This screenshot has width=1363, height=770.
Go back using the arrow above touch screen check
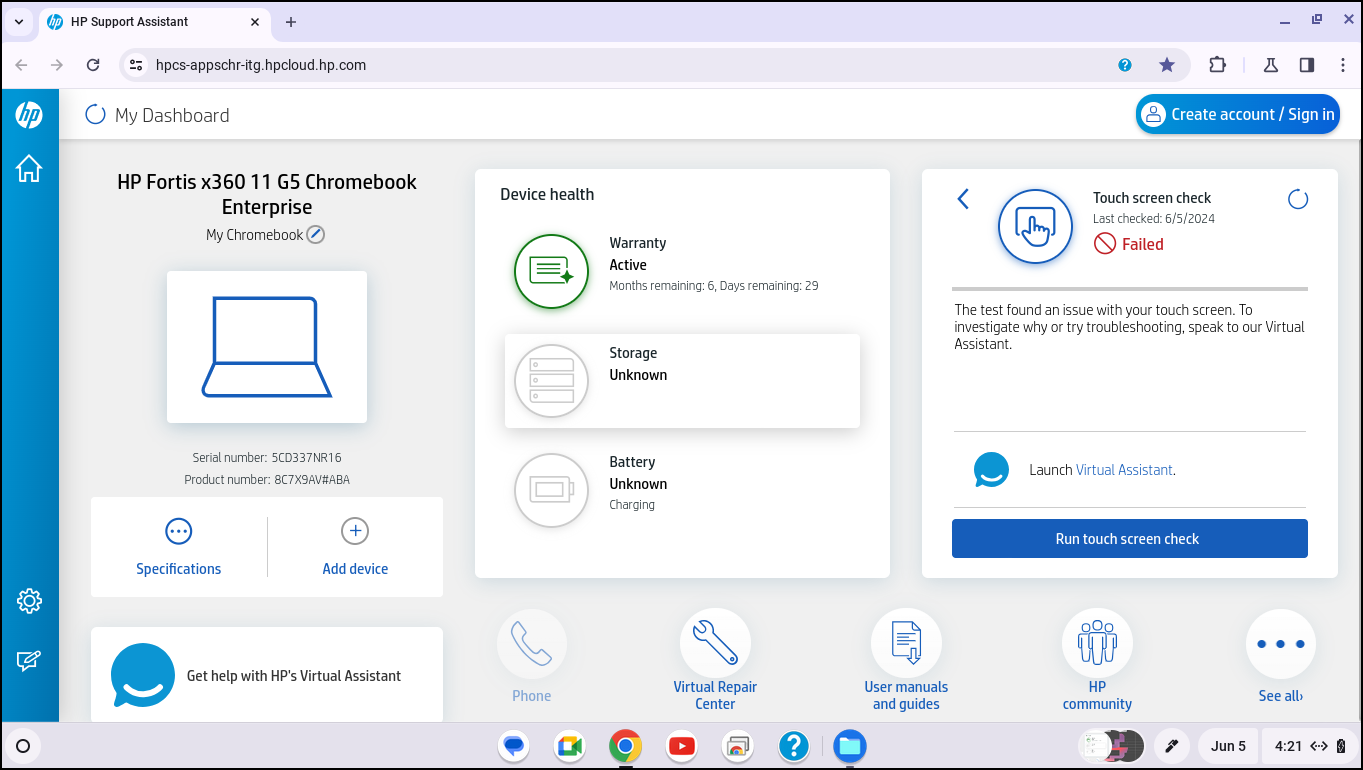[962, 198]
